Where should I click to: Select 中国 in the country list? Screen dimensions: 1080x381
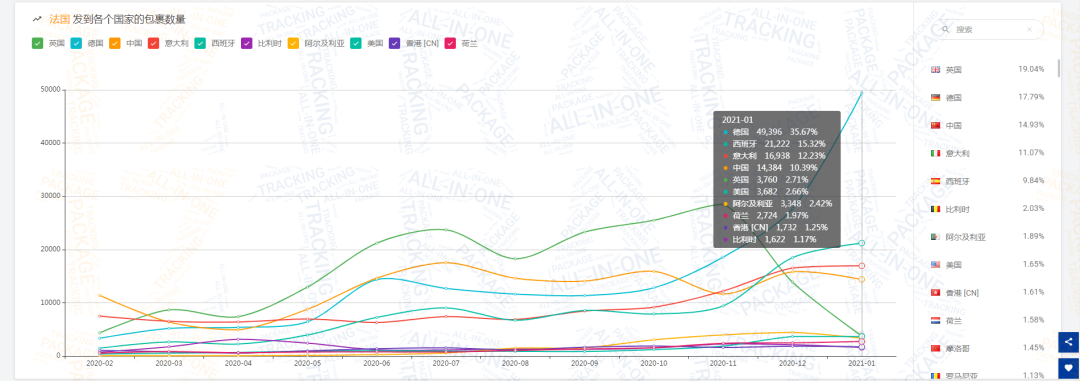[953, 125]
